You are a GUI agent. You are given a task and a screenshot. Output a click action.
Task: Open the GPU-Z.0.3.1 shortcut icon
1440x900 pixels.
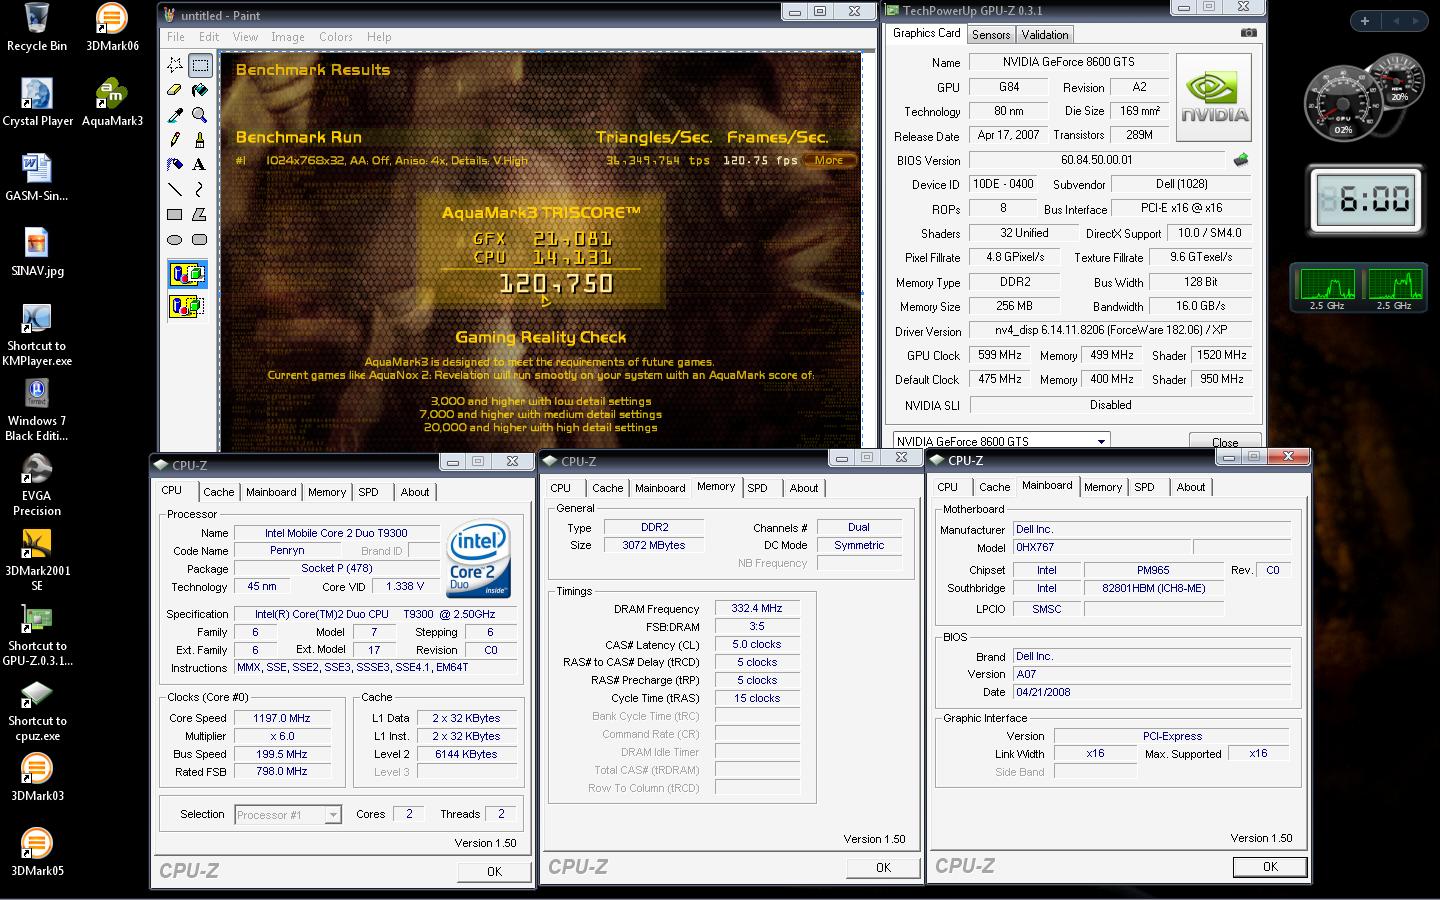pyautogui.click(x=37, y=636)
